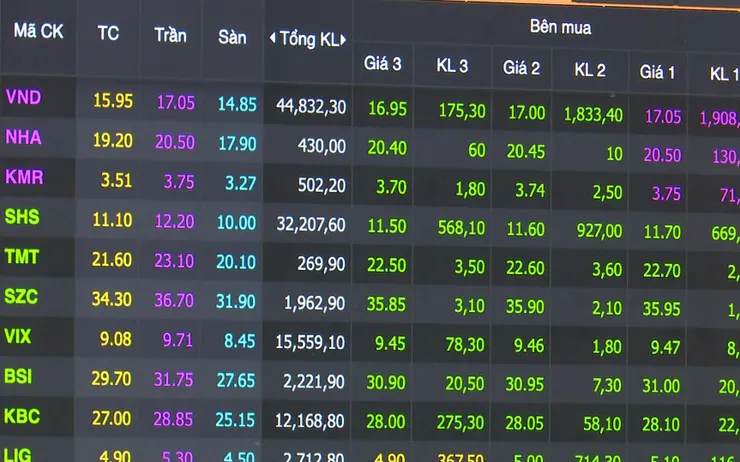
Task: Click the Giá 3 column header
Action: point(382,63)
